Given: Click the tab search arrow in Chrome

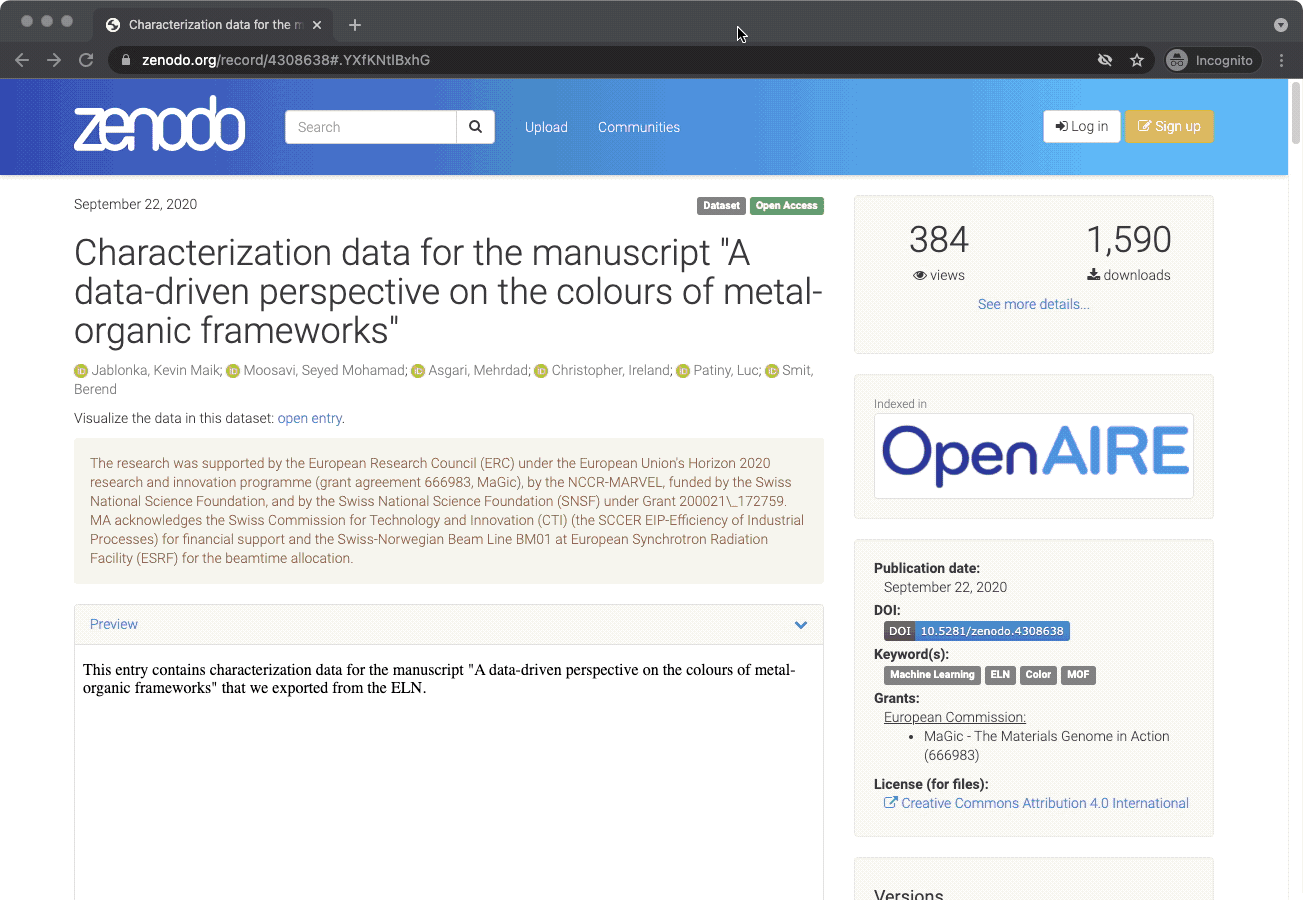Looking at the screenshot, I should pos(1281,25).
